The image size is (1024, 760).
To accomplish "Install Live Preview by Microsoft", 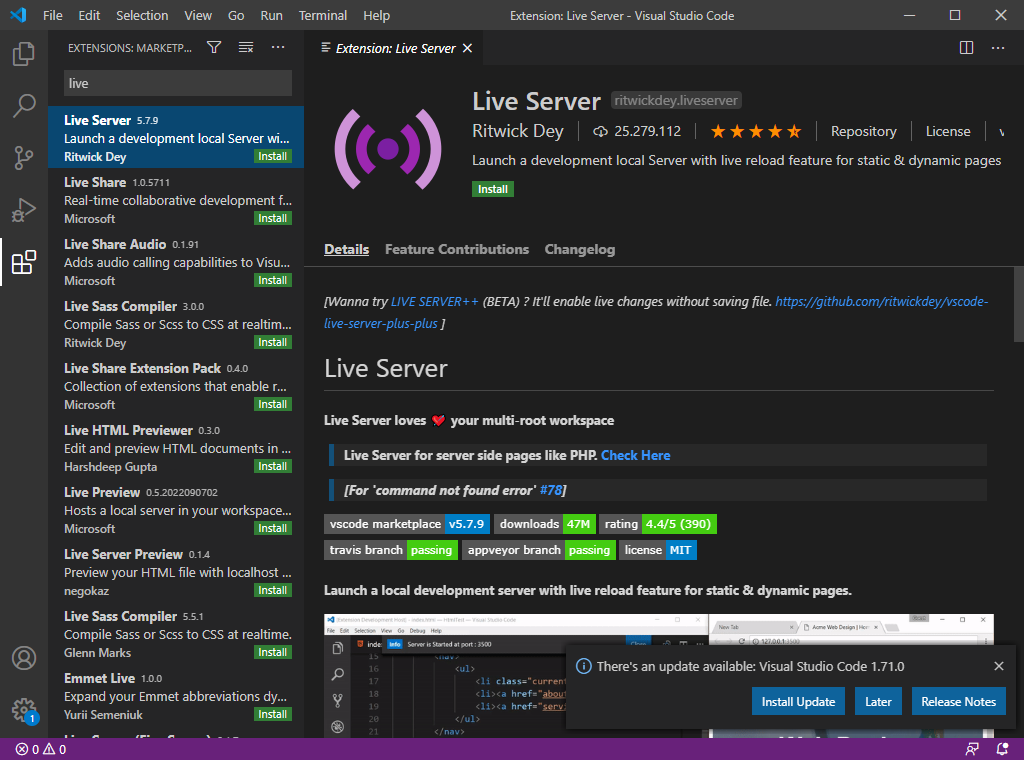I will tap(272, 529).
